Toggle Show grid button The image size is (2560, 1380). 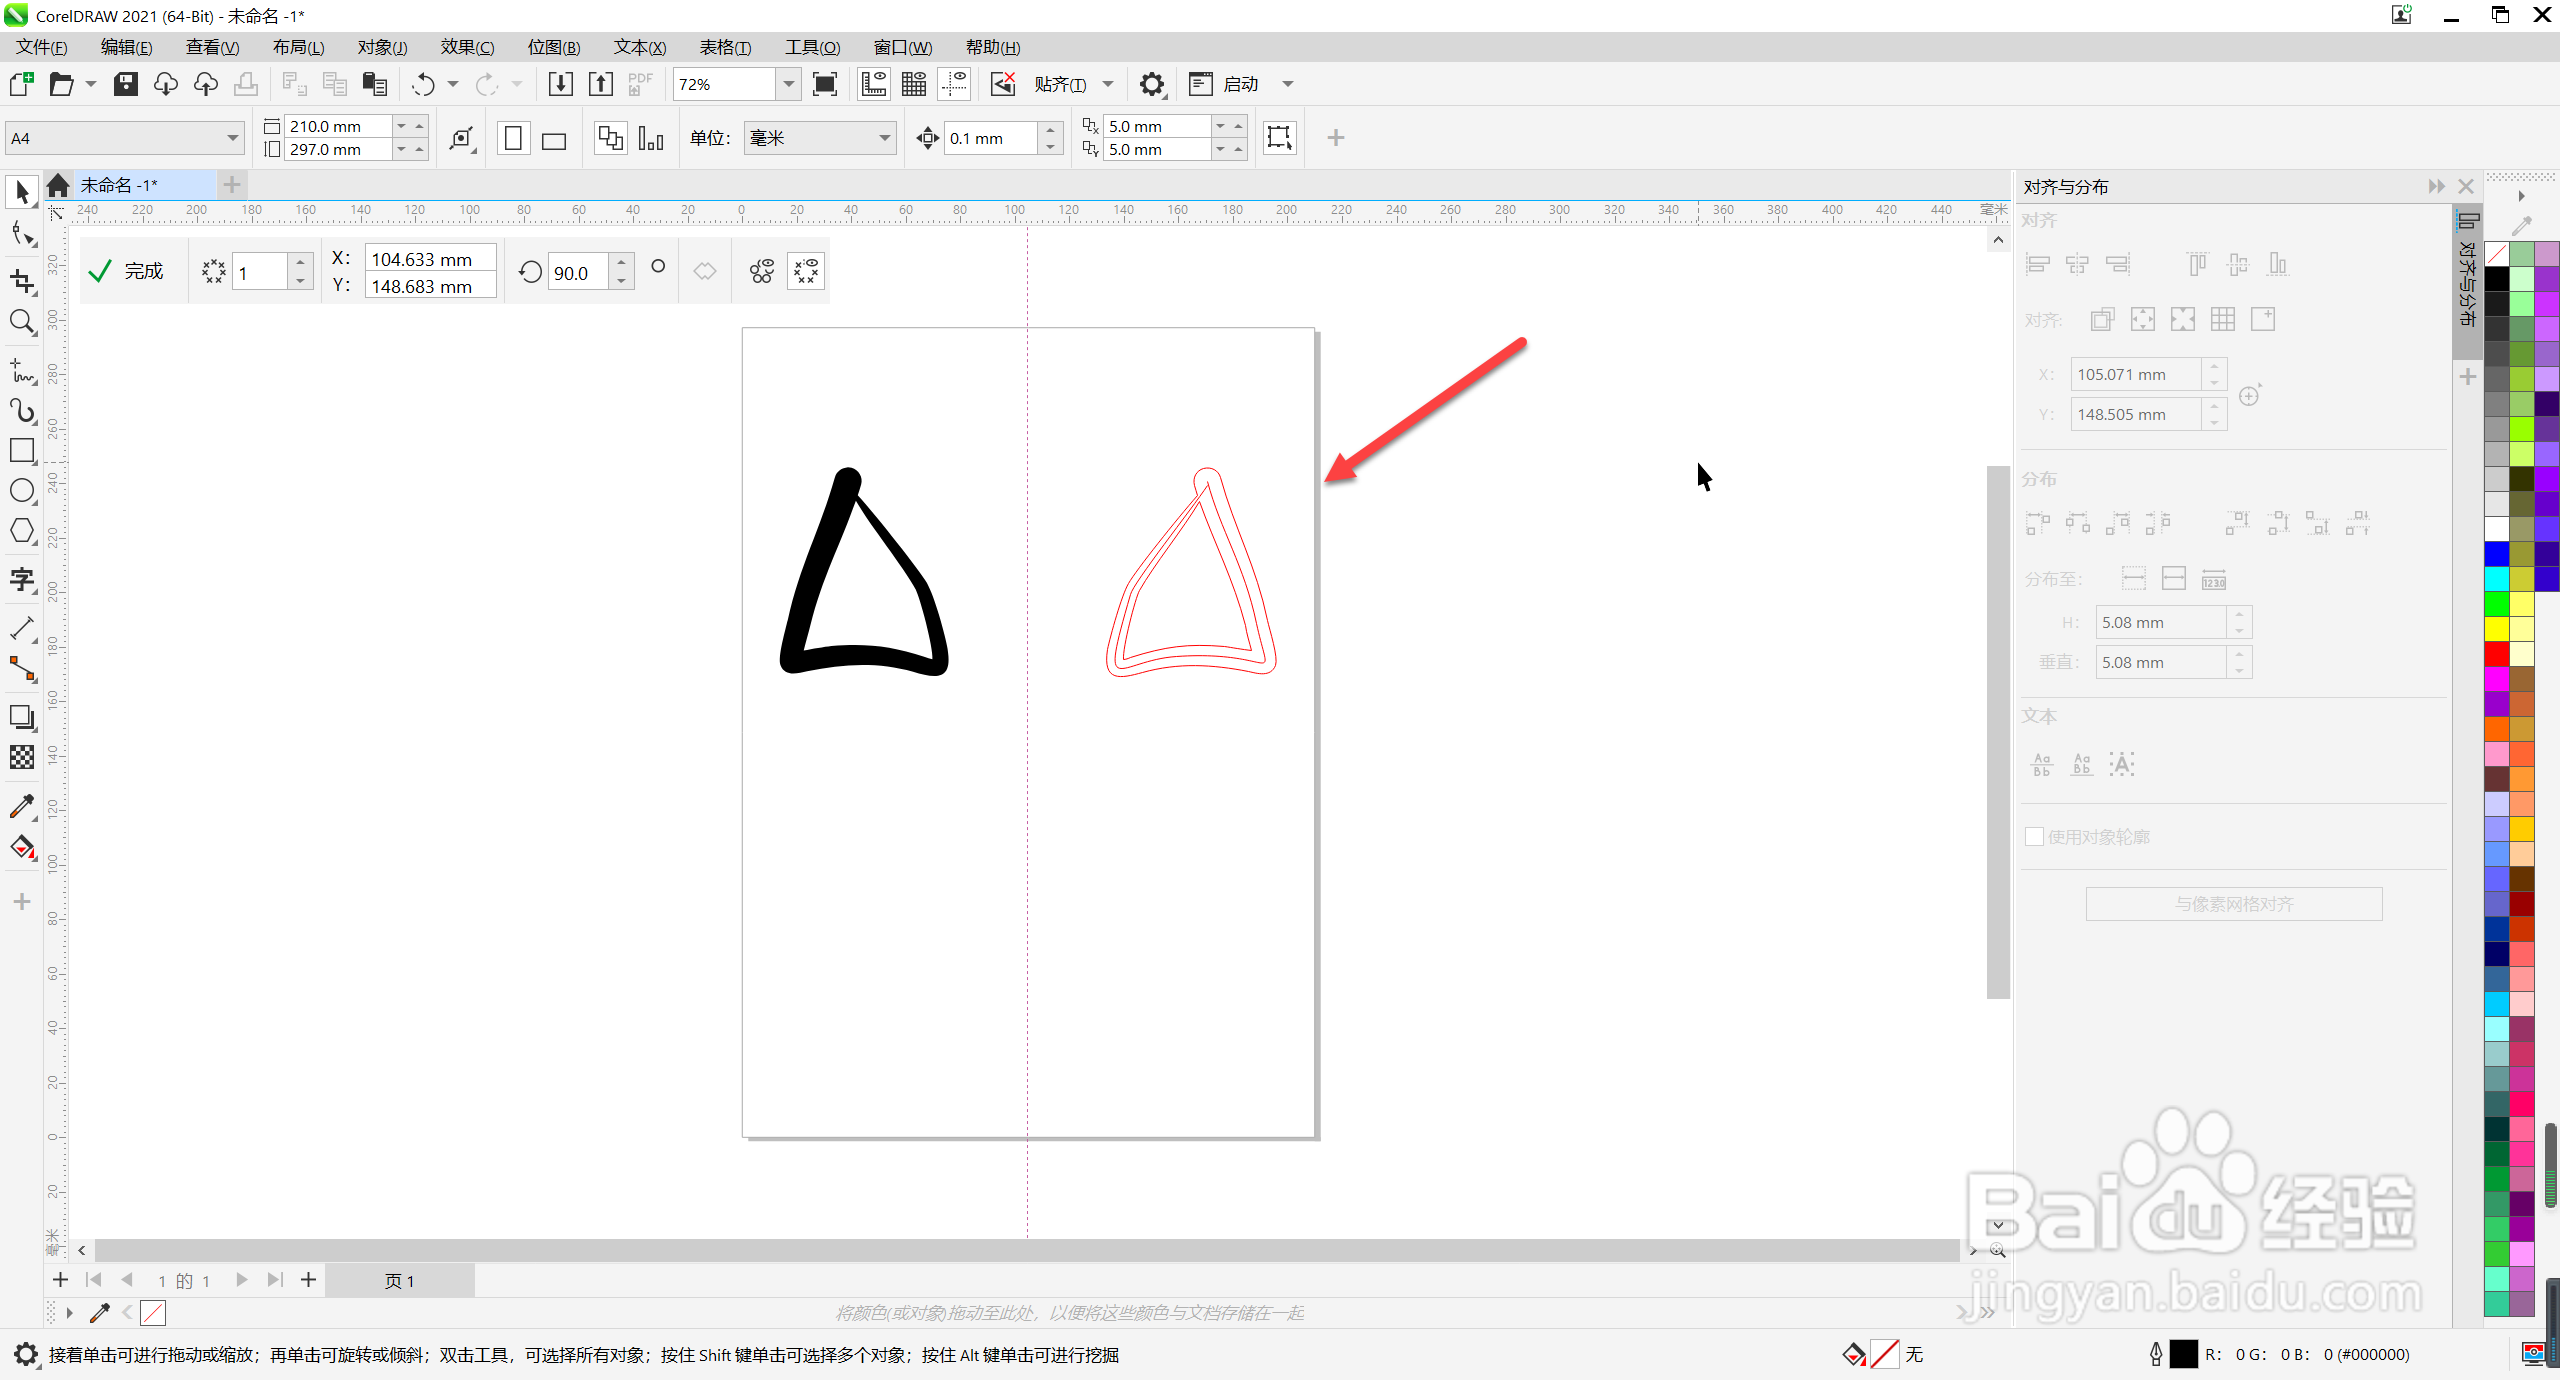click(x=914, y=84)
